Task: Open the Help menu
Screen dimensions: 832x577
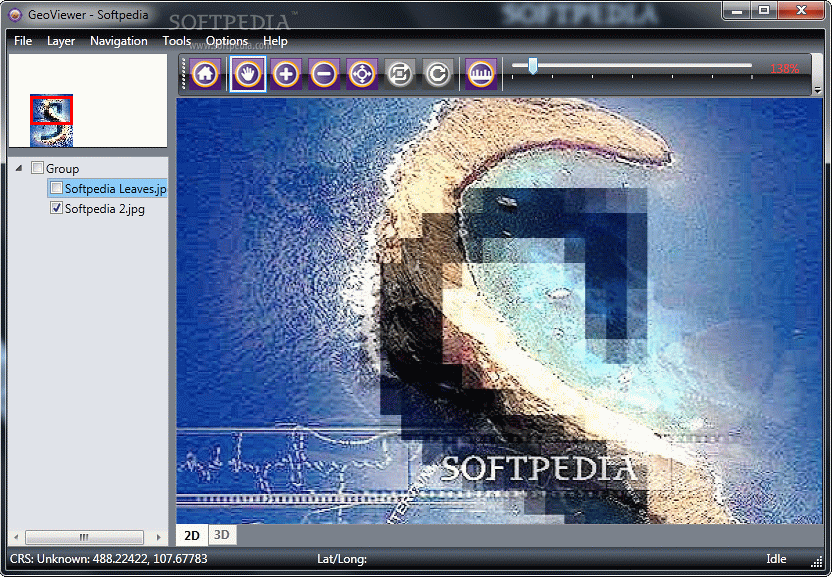Action: point(275,41)
